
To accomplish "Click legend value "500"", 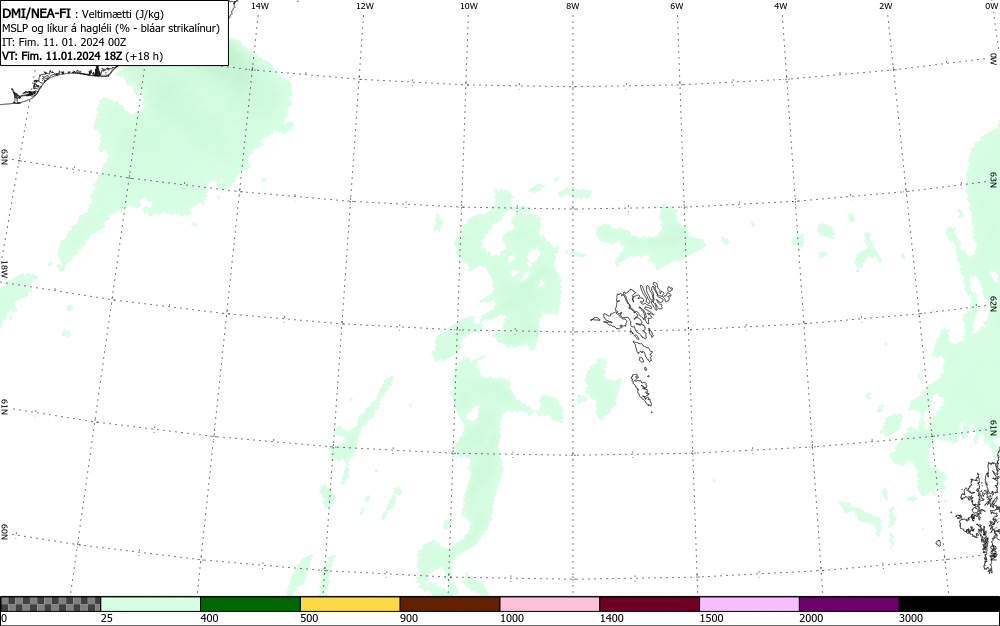I will (x=309, y=618).
